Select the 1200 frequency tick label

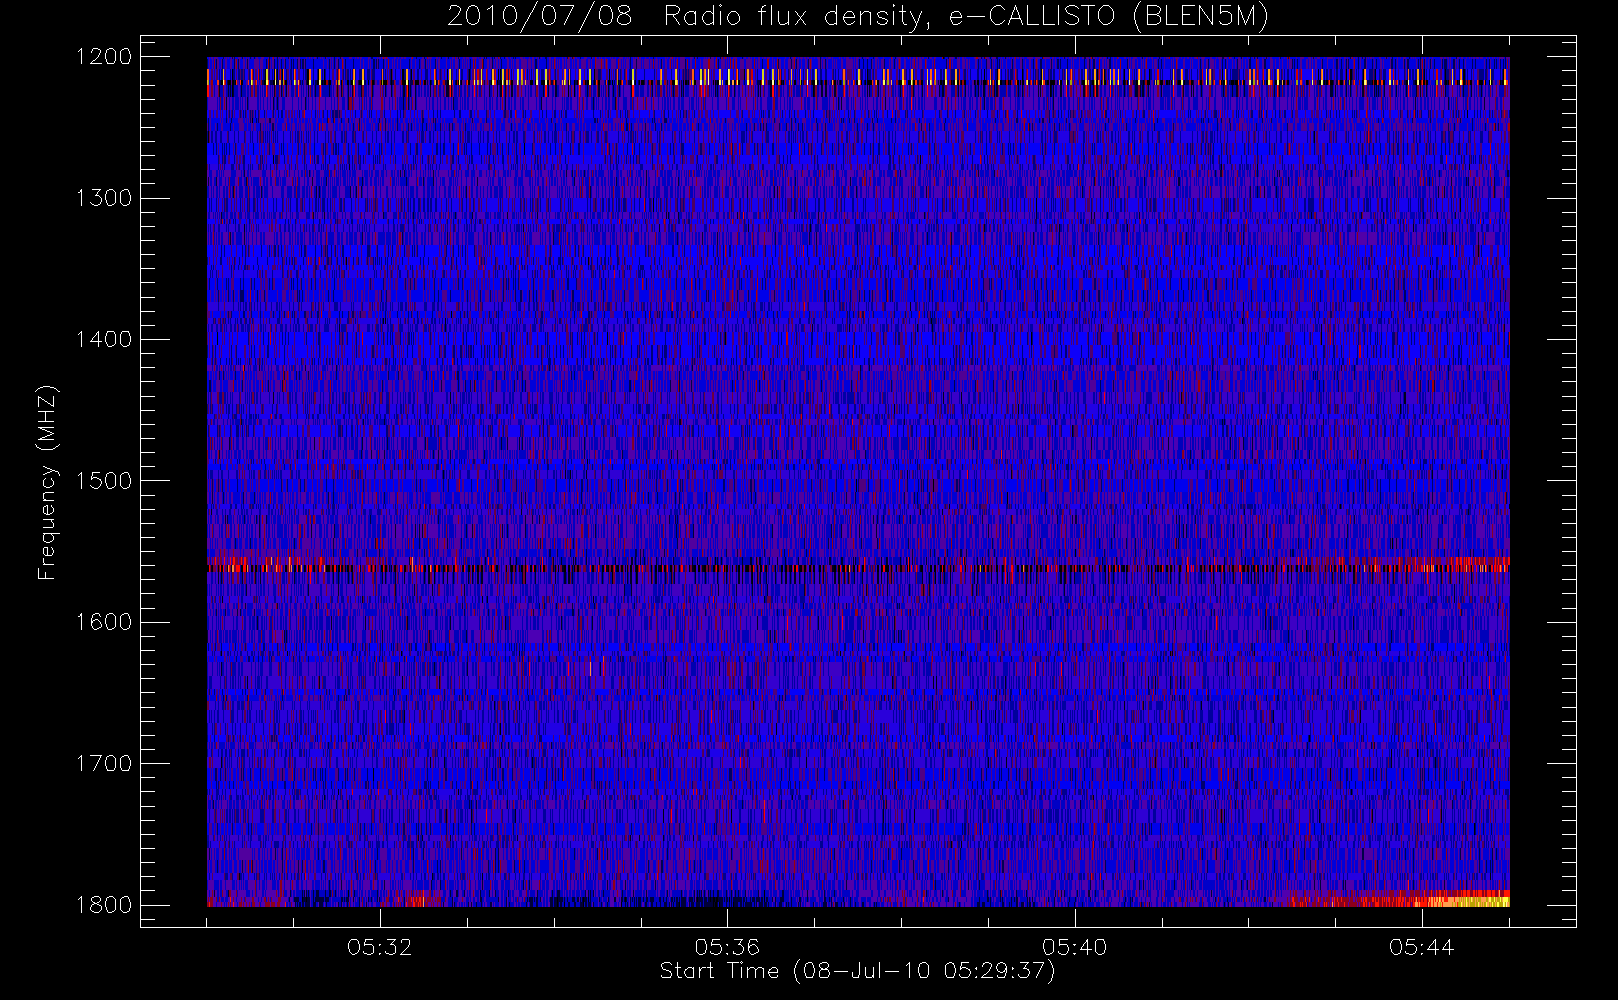point(104,57)
